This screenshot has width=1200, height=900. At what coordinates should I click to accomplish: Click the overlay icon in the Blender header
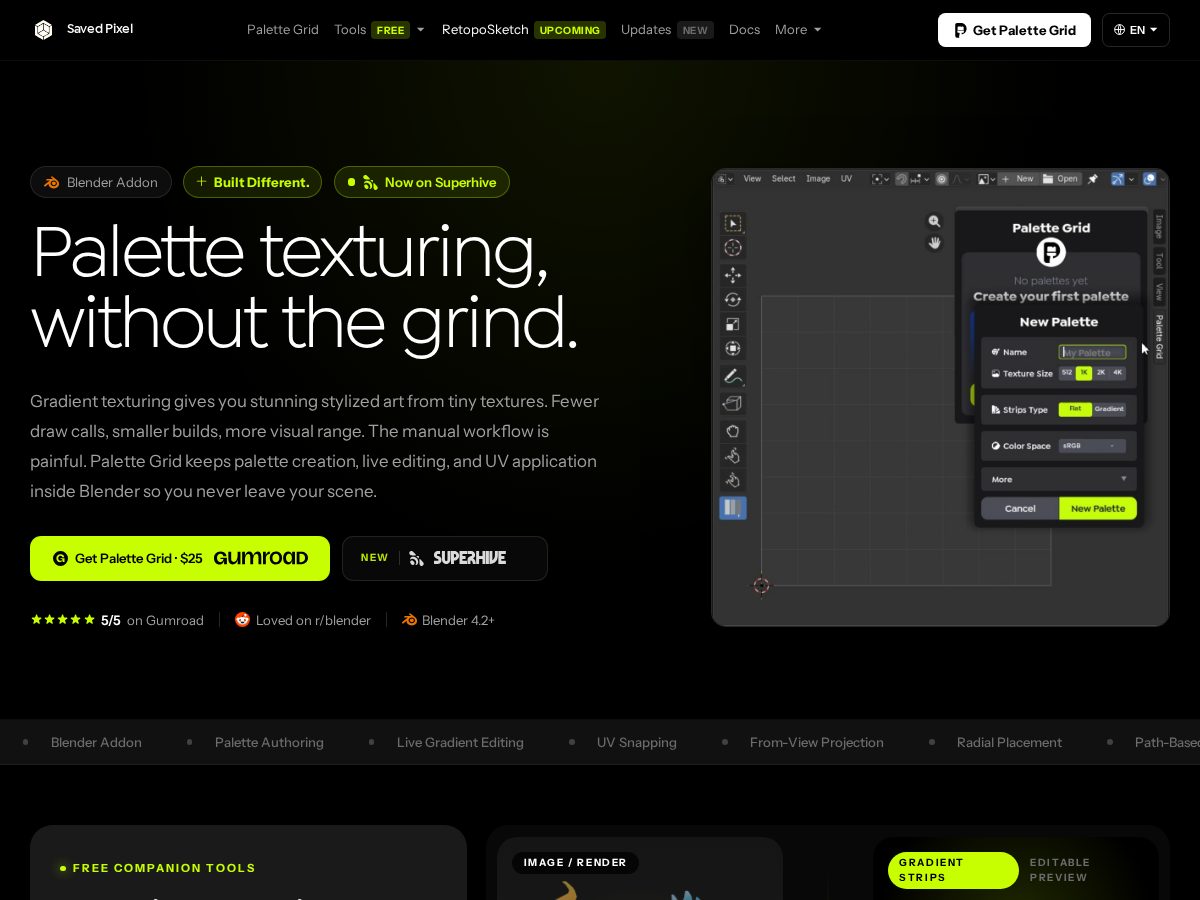click(1150, 179)
